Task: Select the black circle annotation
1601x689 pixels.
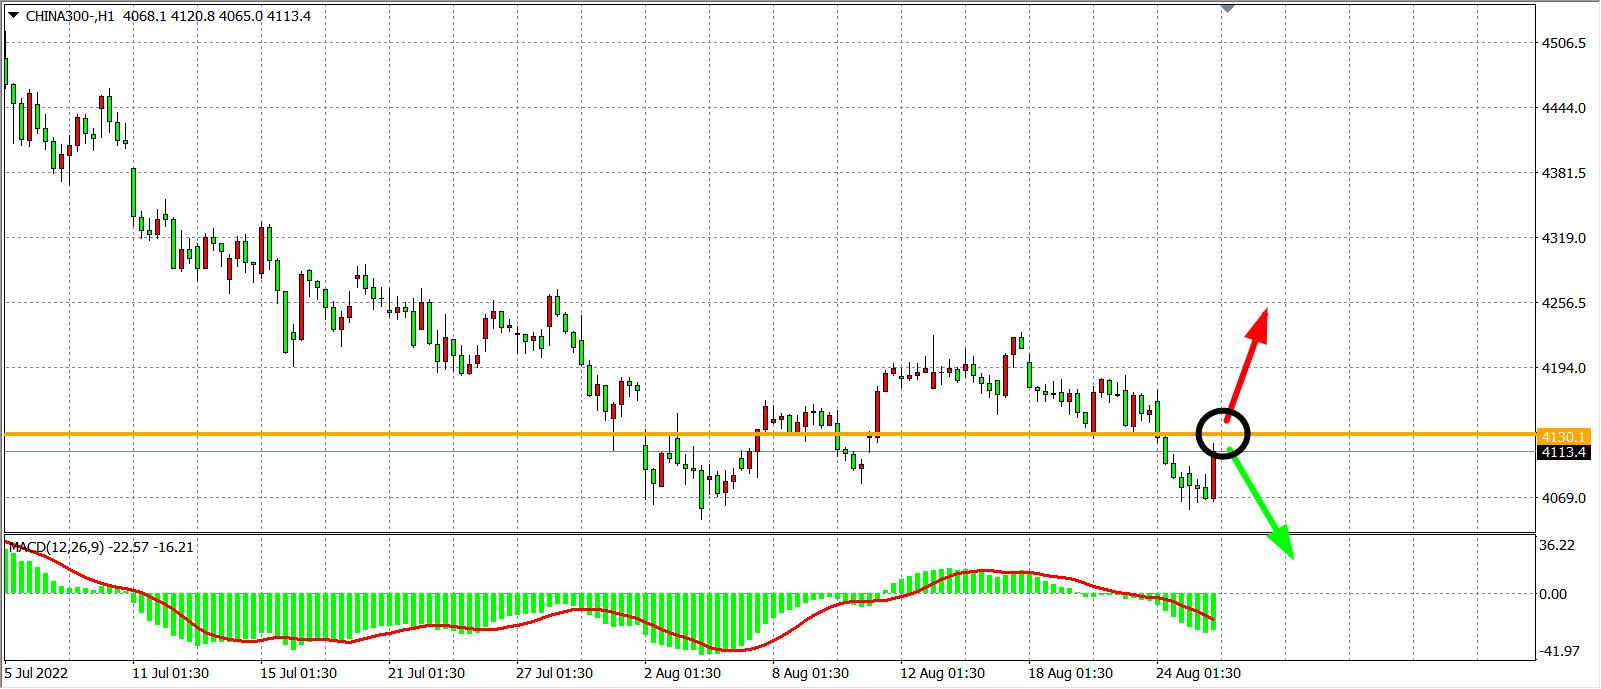Action: point(1223,433)
